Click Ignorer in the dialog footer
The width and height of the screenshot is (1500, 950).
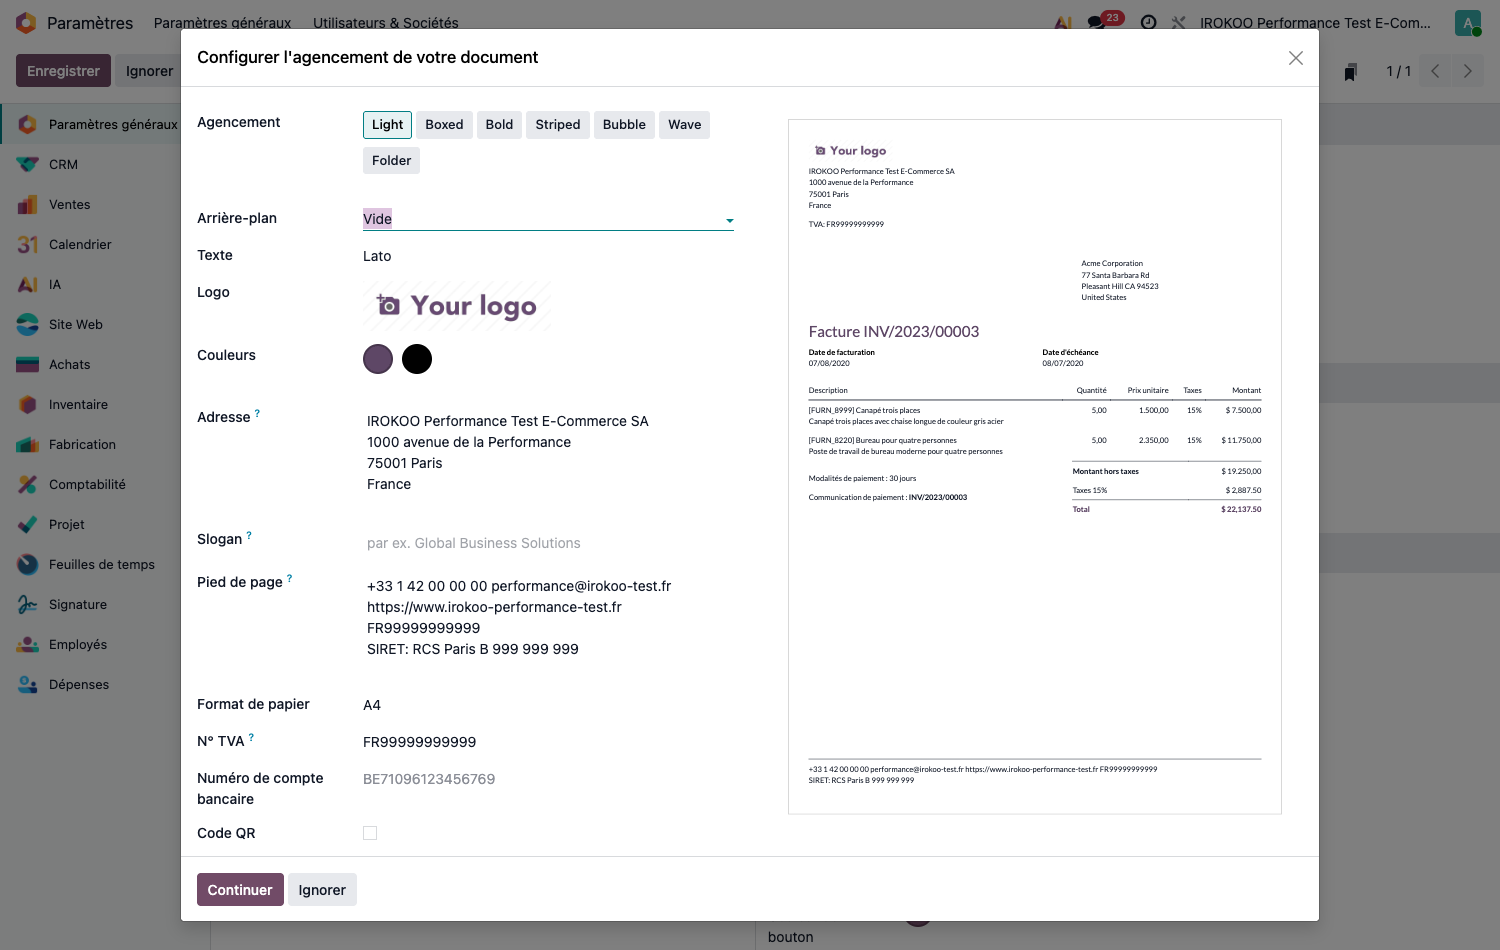(x=322, y=890)
